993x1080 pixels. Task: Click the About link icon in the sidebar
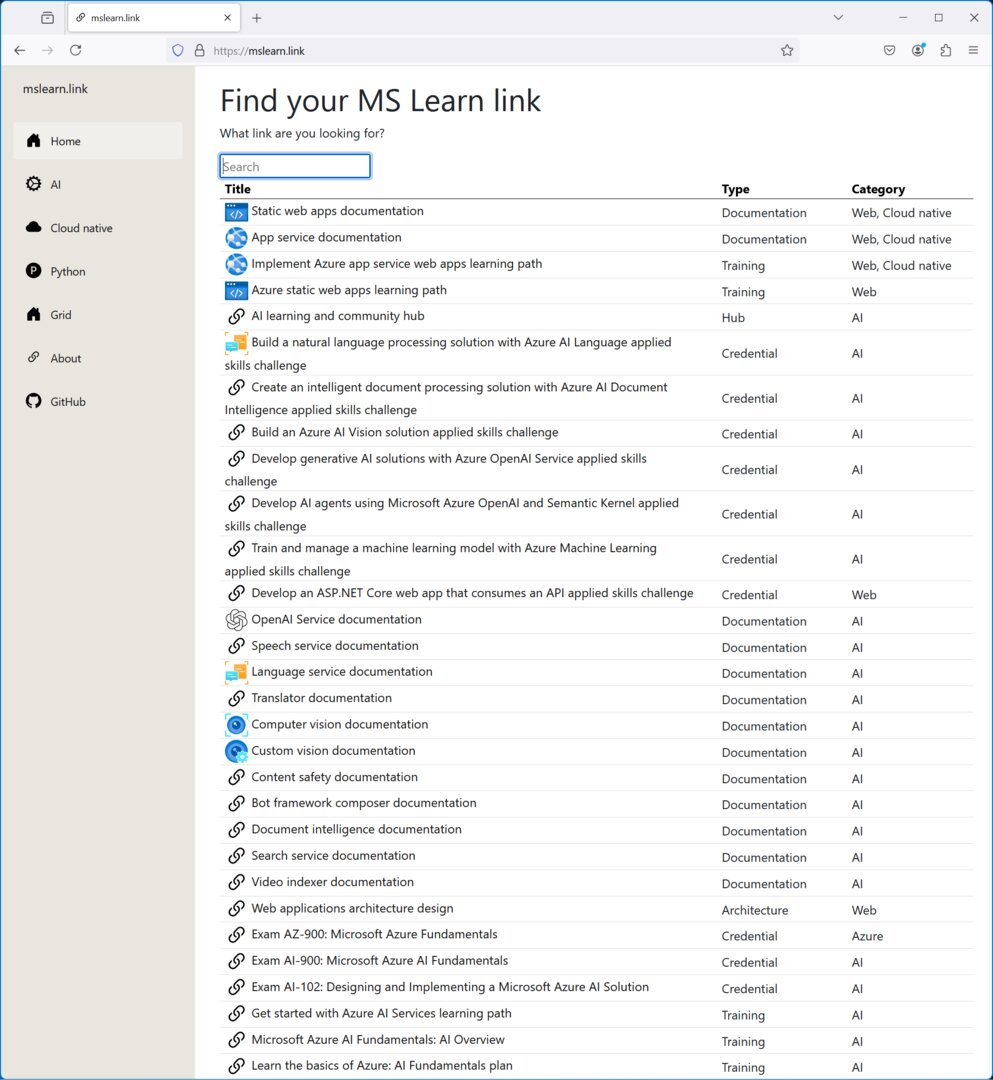(33, 357)
